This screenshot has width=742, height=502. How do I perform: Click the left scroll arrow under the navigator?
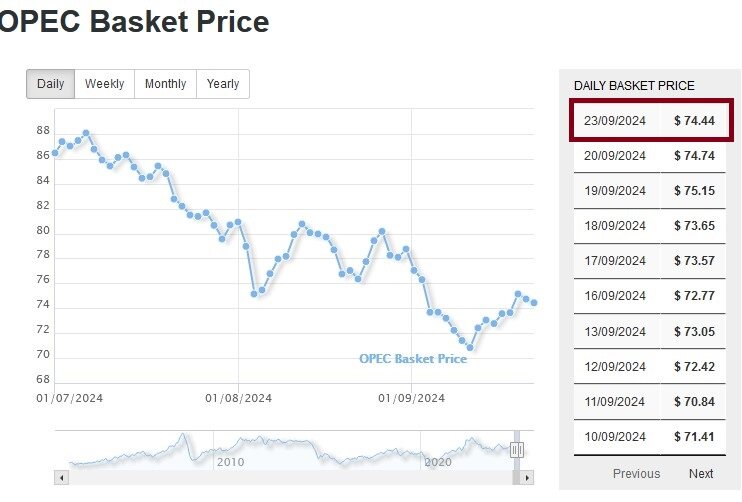(61, 478)
